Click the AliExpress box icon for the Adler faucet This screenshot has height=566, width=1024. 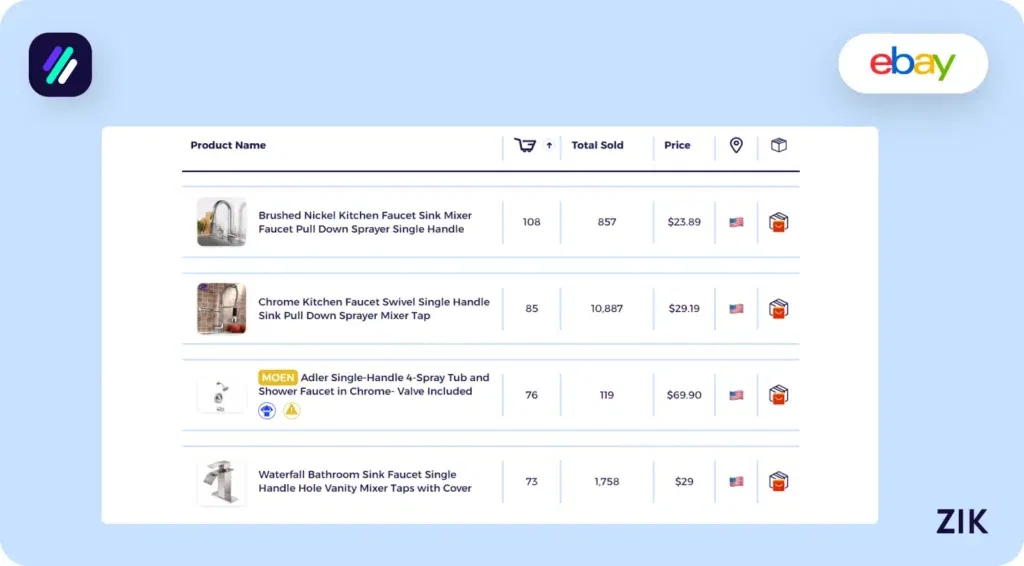click(779, 395)
